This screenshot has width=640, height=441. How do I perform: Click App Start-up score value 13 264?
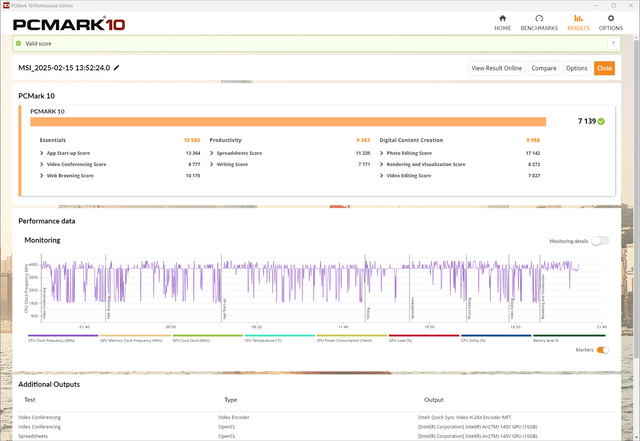[x=193, y=153]
